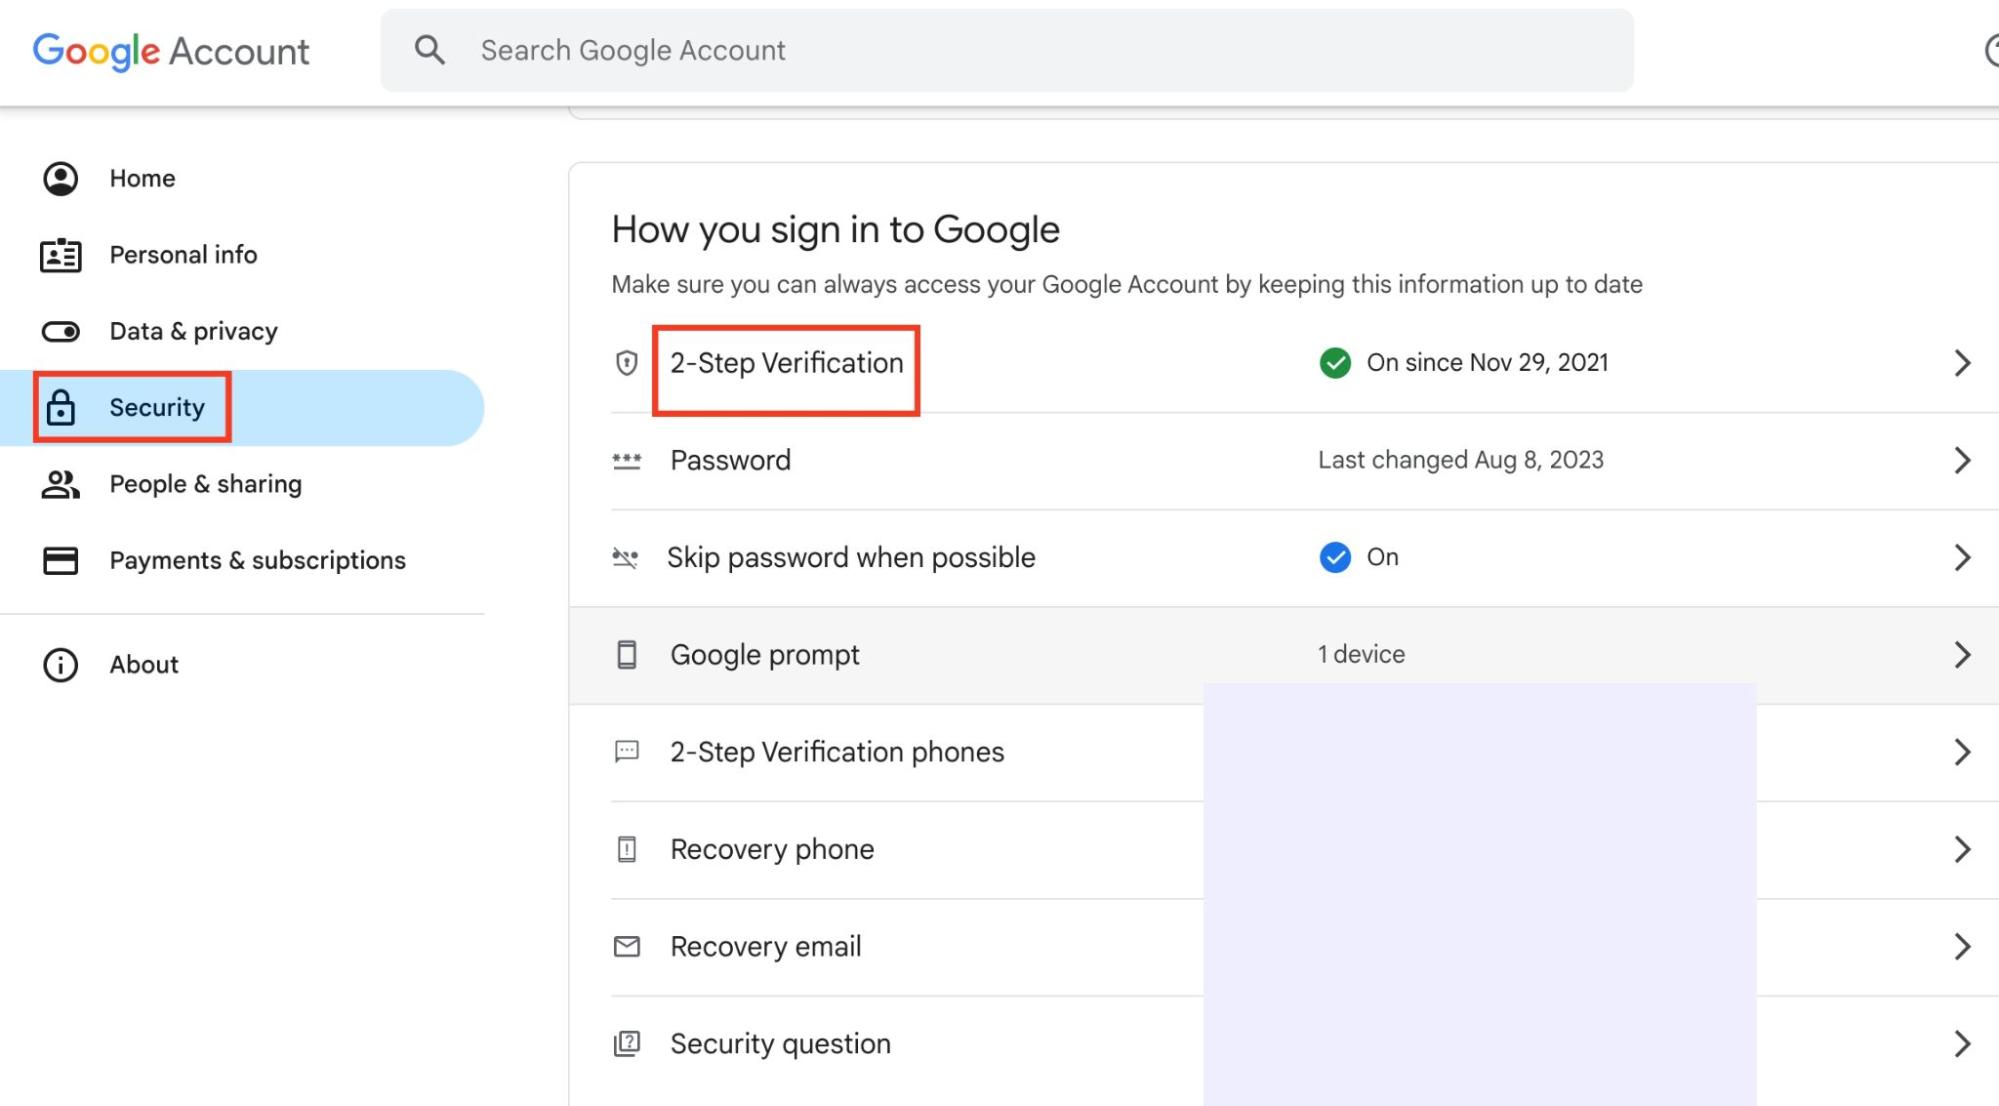Click the Google prompt phone icon
Viewport: 1999px width, 1106px height.
[x=627, y=654]
